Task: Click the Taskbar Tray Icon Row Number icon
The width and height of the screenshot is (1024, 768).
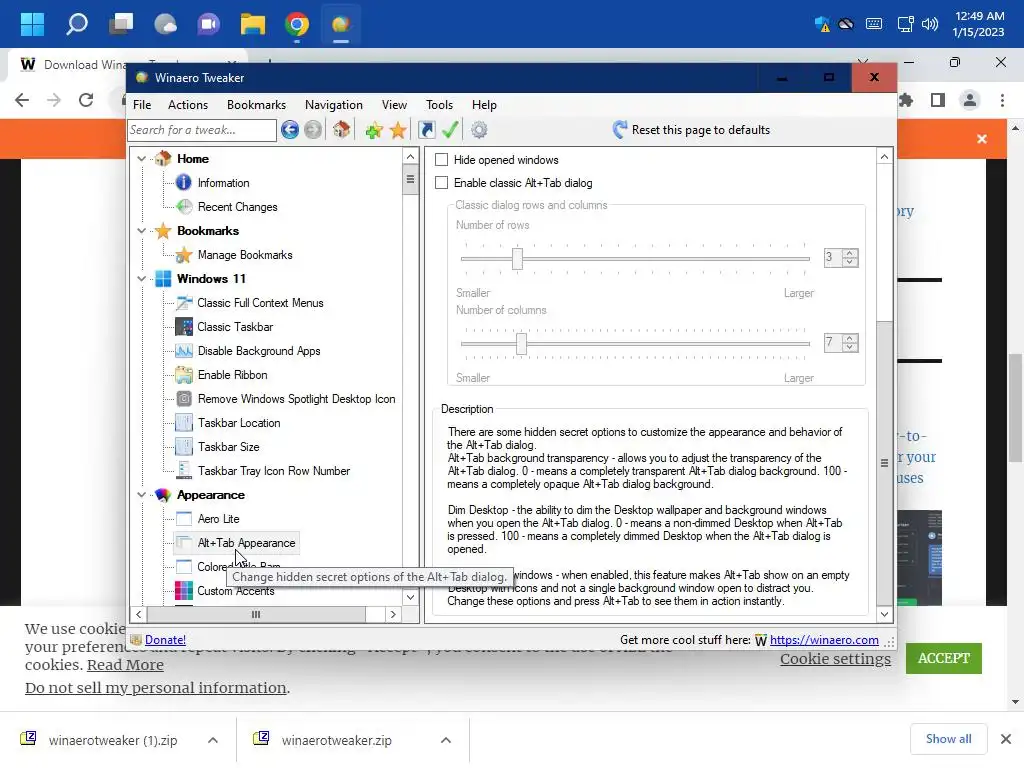Action: [184, 470]
